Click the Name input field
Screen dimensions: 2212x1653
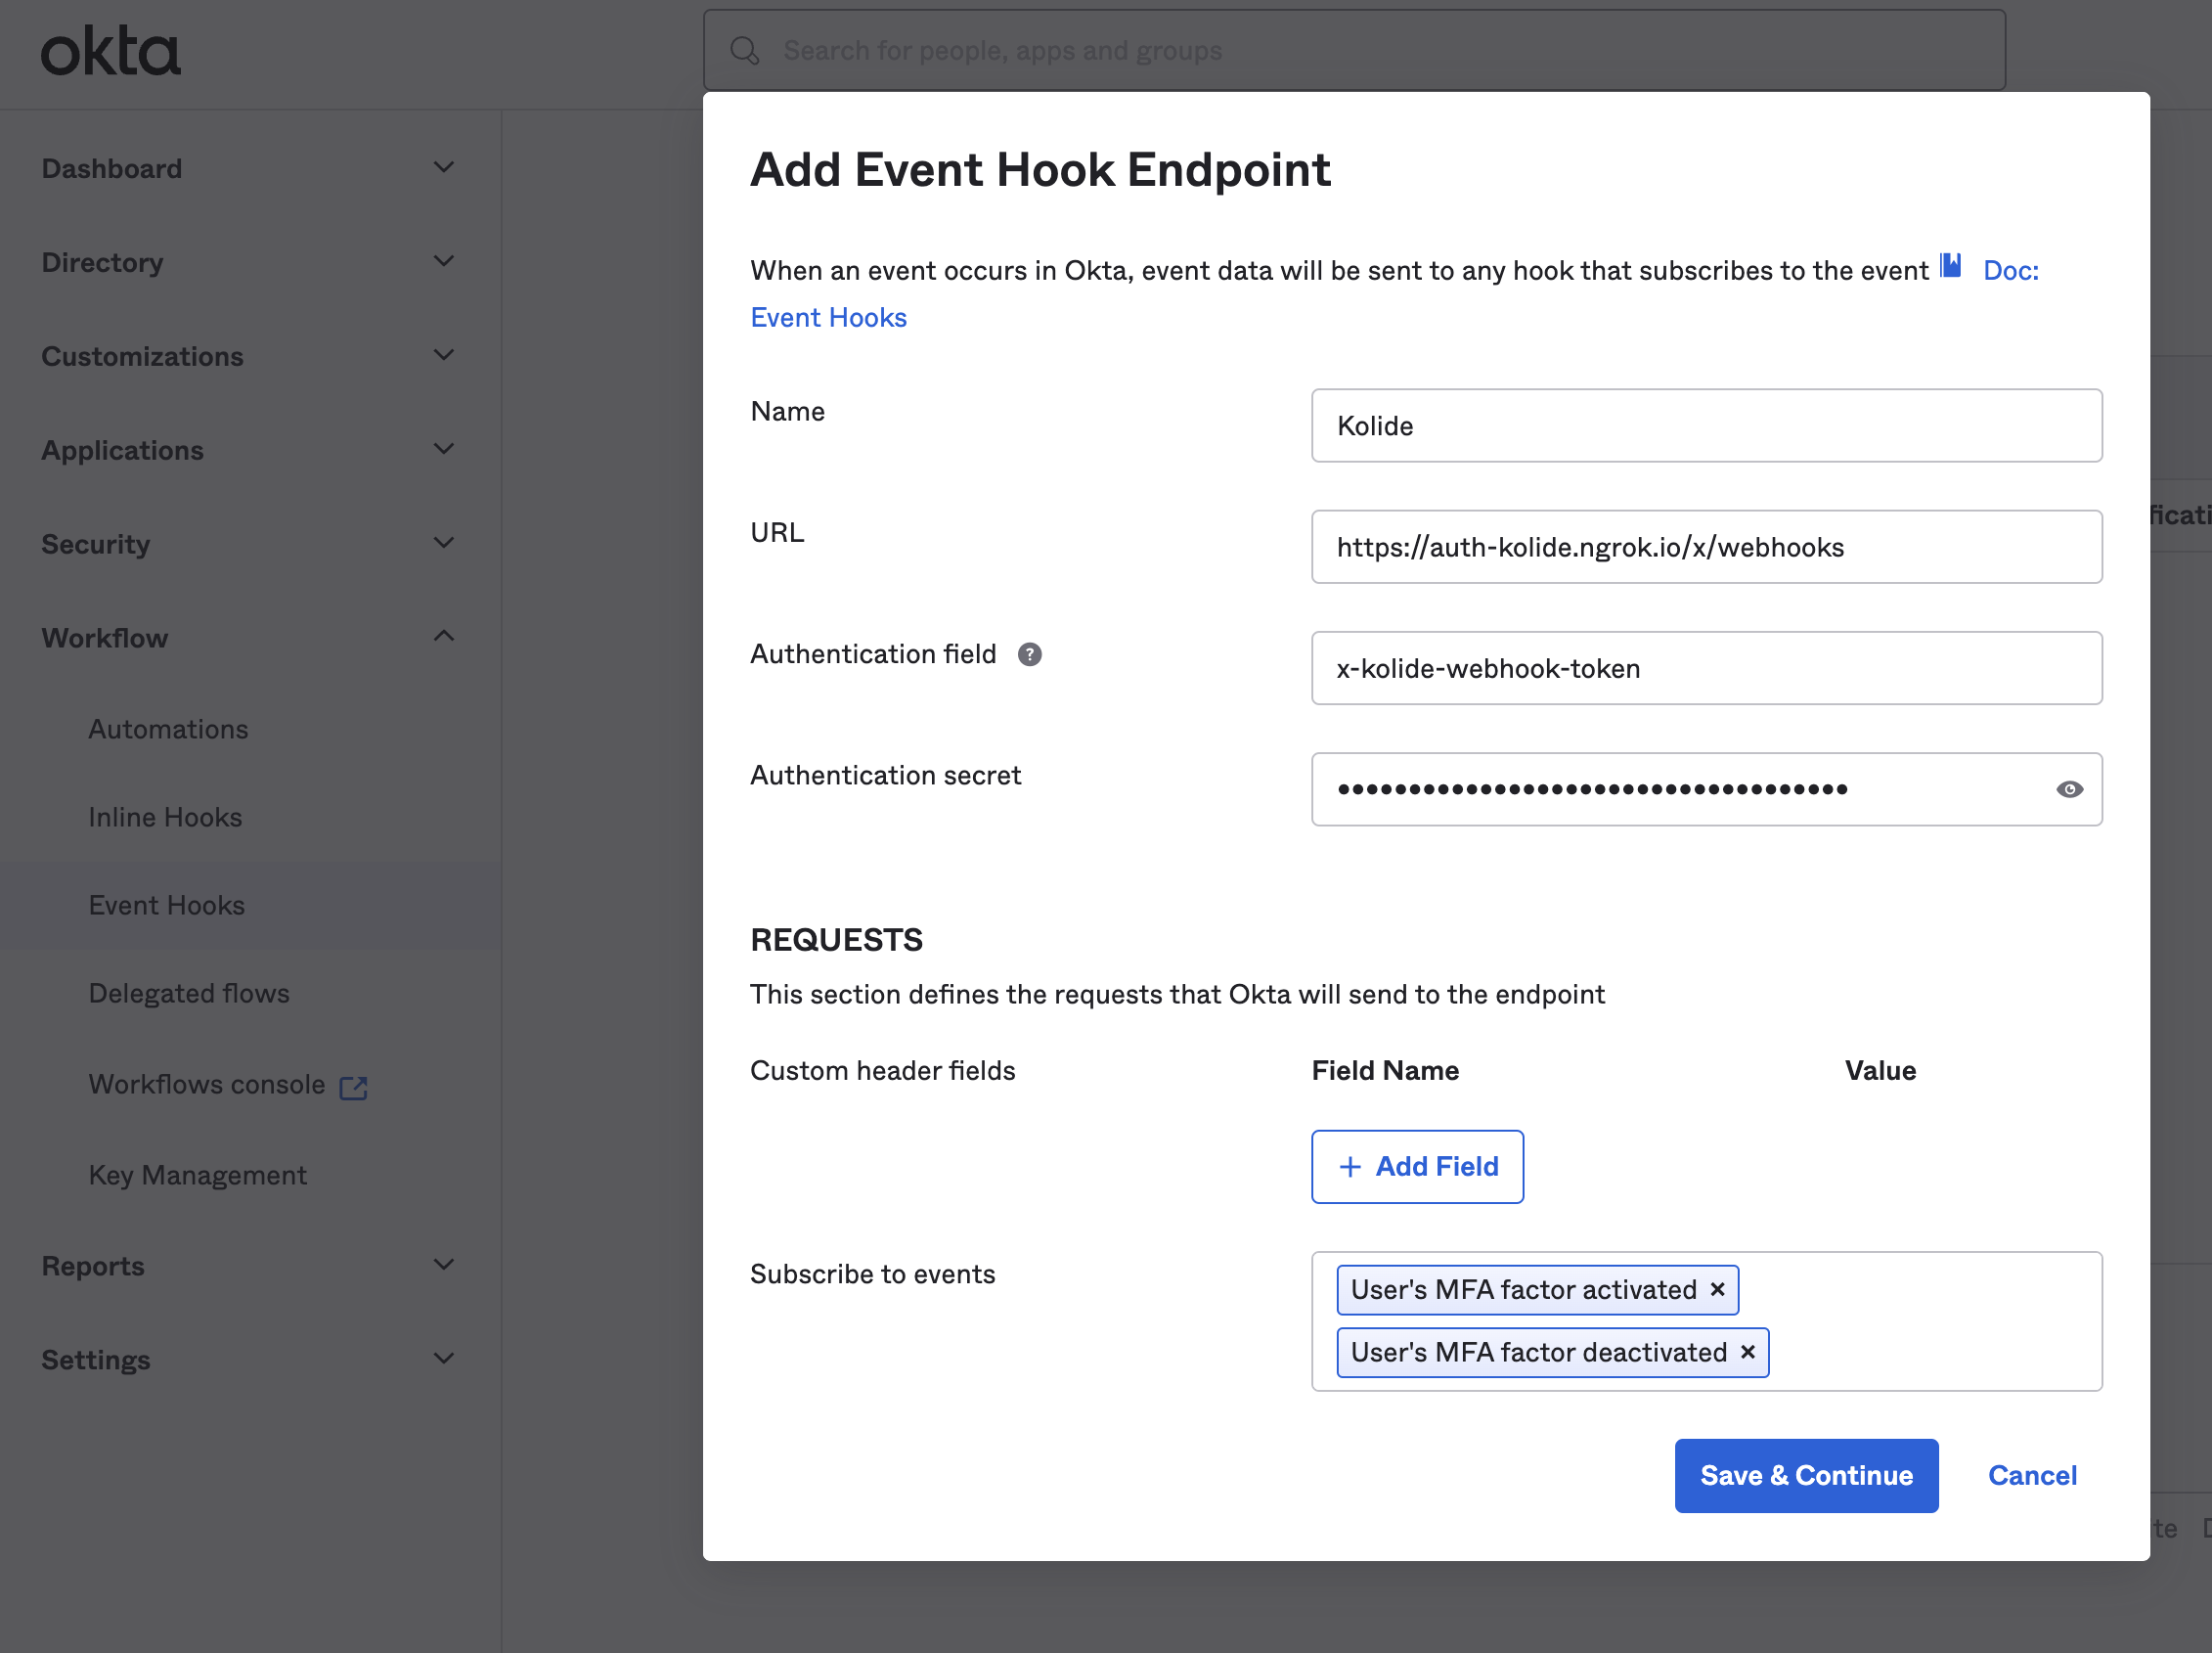click(1706, 426)
